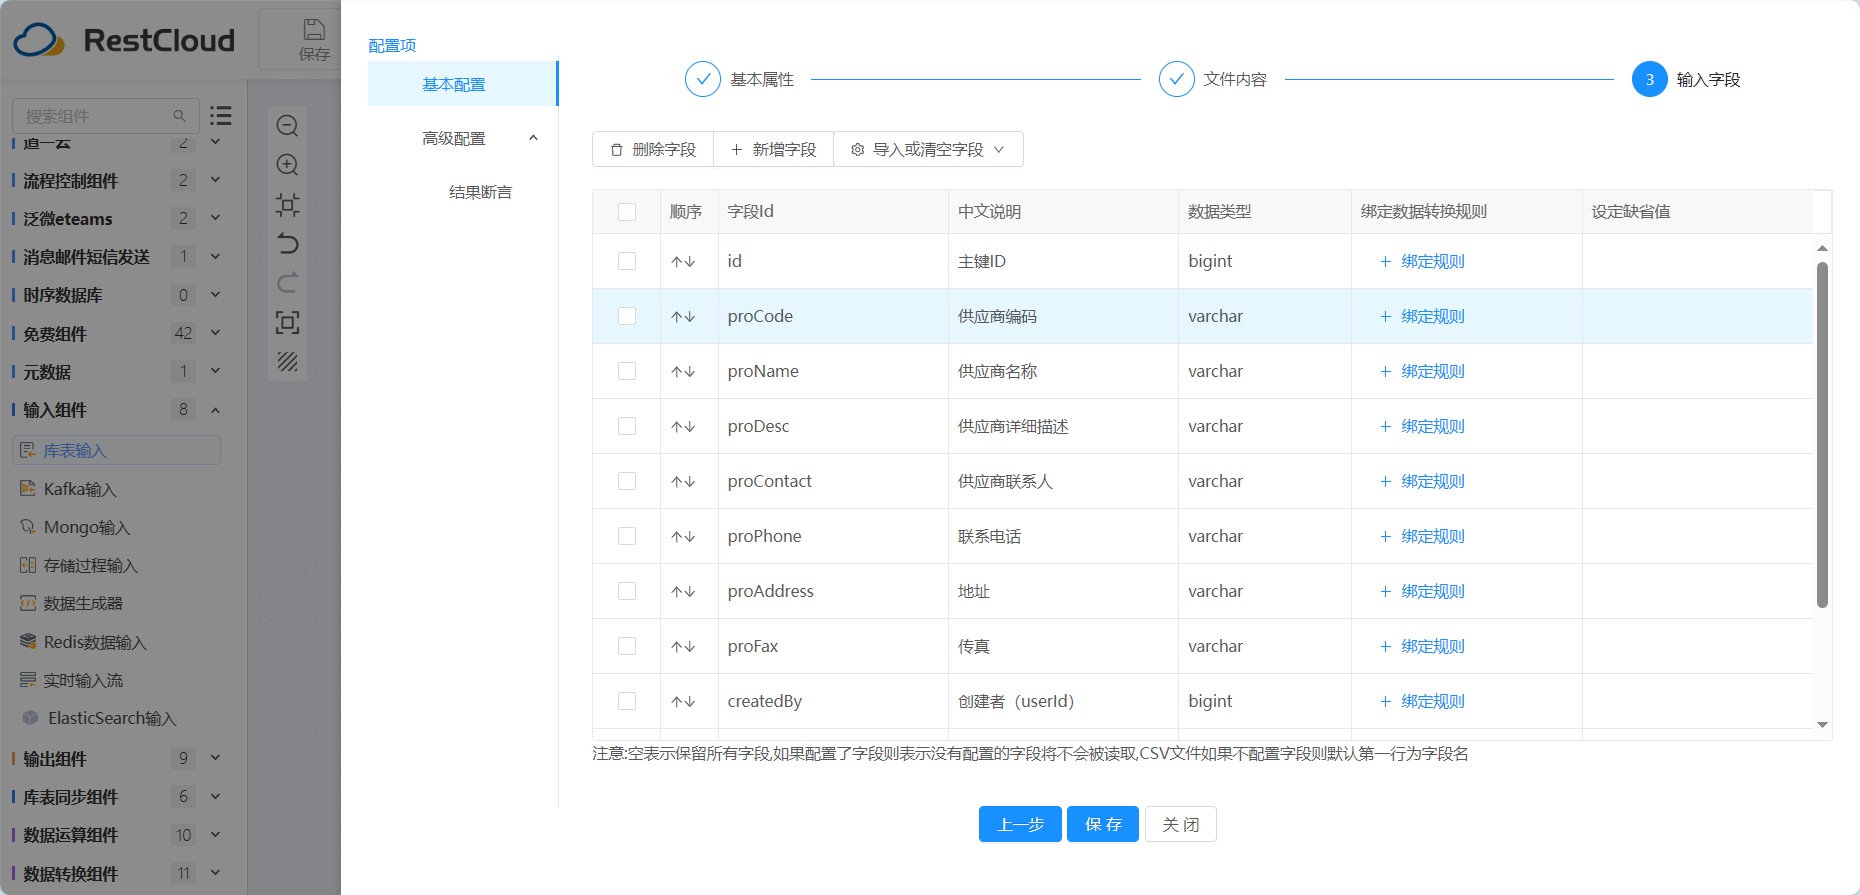
Task: Click the reorder arrows for createdBy row
Action: point(683,701)
